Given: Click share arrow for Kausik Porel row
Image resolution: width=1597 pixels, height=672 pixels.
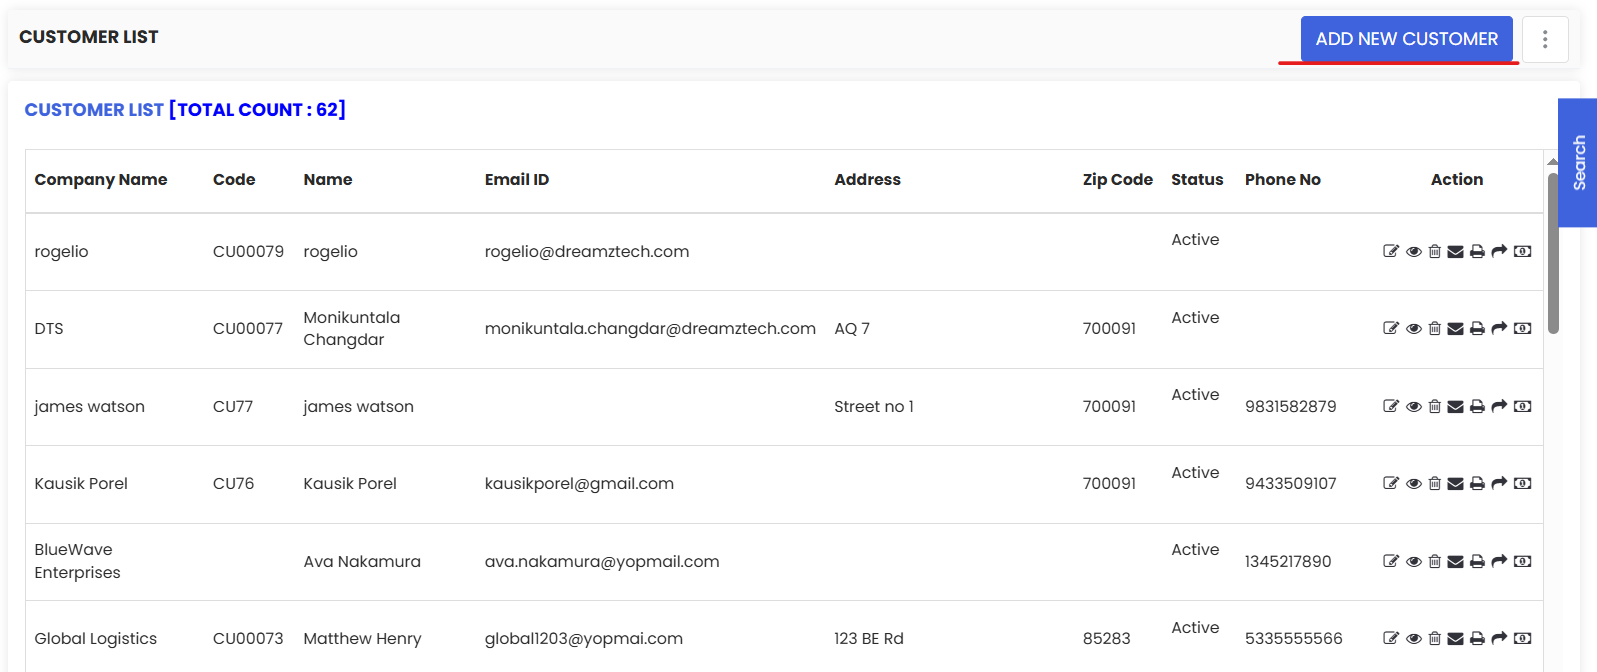Looking at the screenshot, I should tap(1499, 483).
